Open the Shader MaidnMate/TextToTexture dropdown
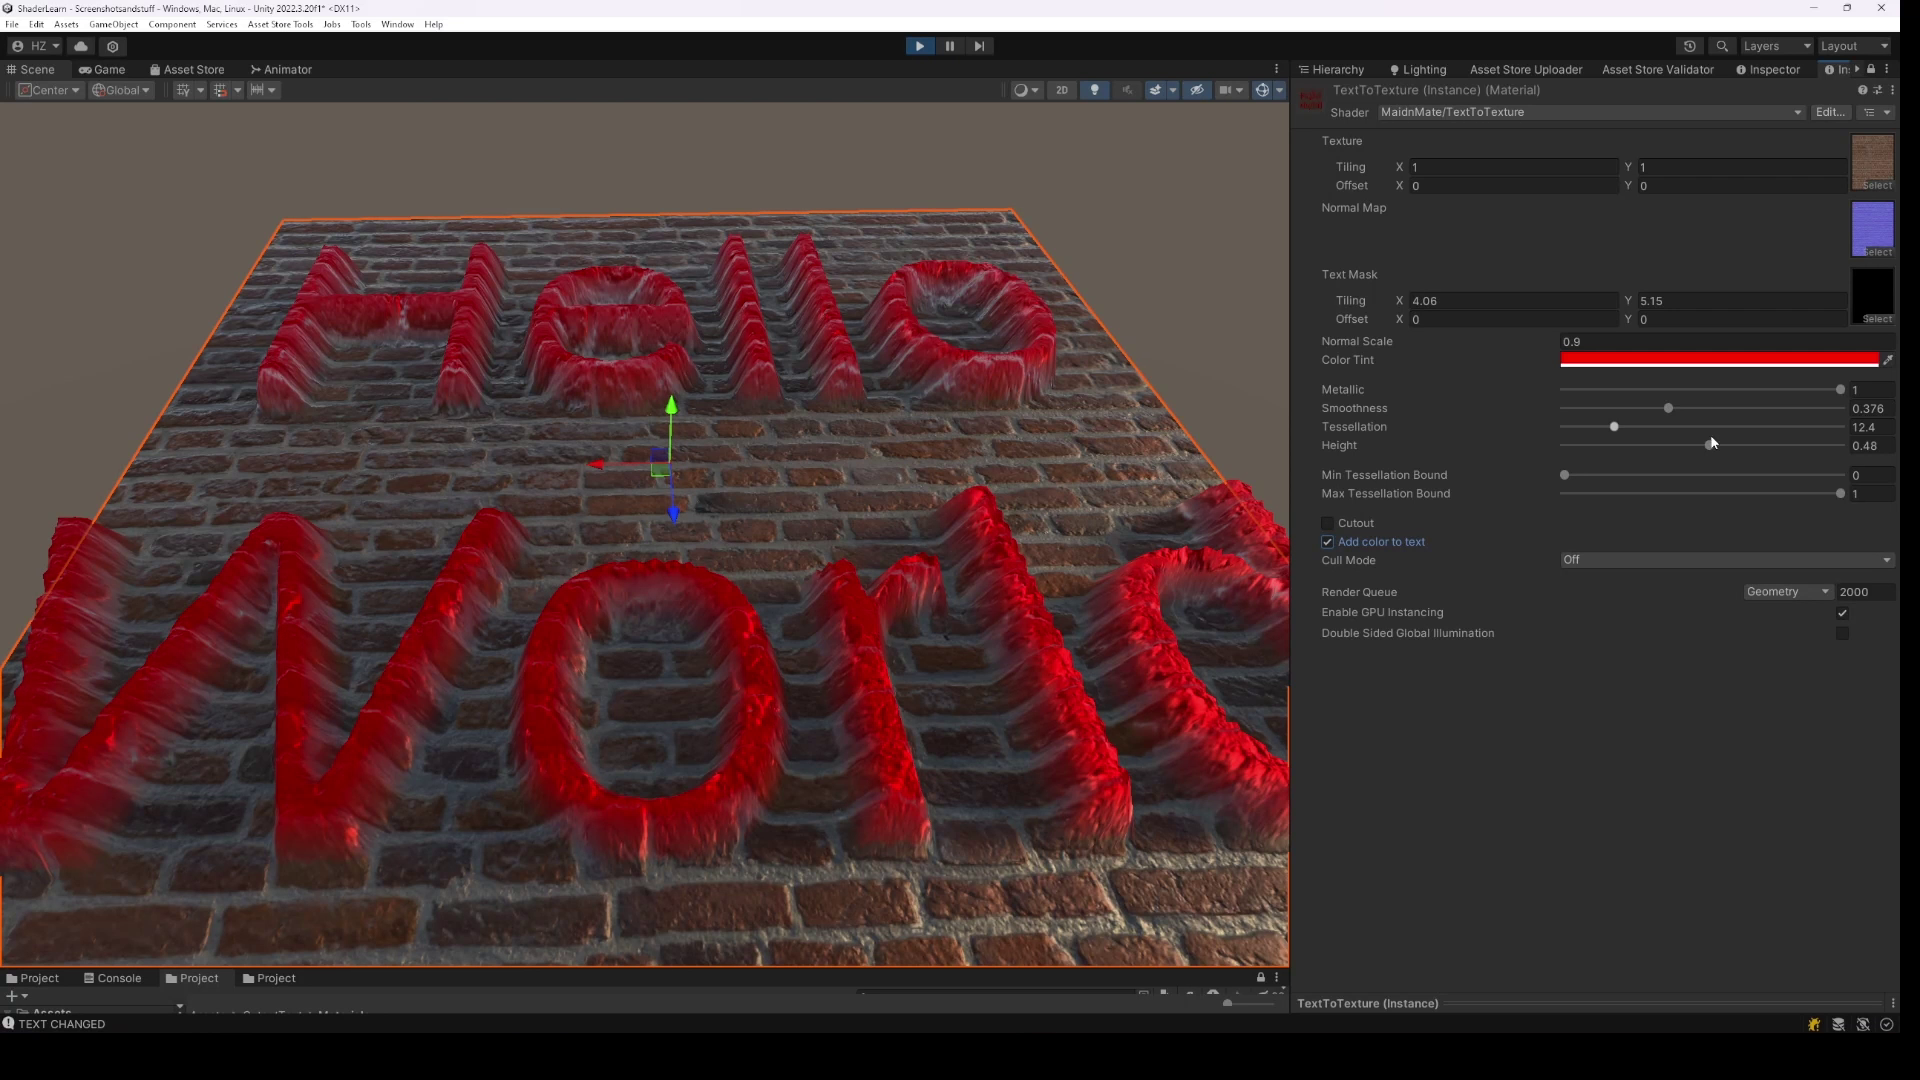 (x=1591, y=112)
